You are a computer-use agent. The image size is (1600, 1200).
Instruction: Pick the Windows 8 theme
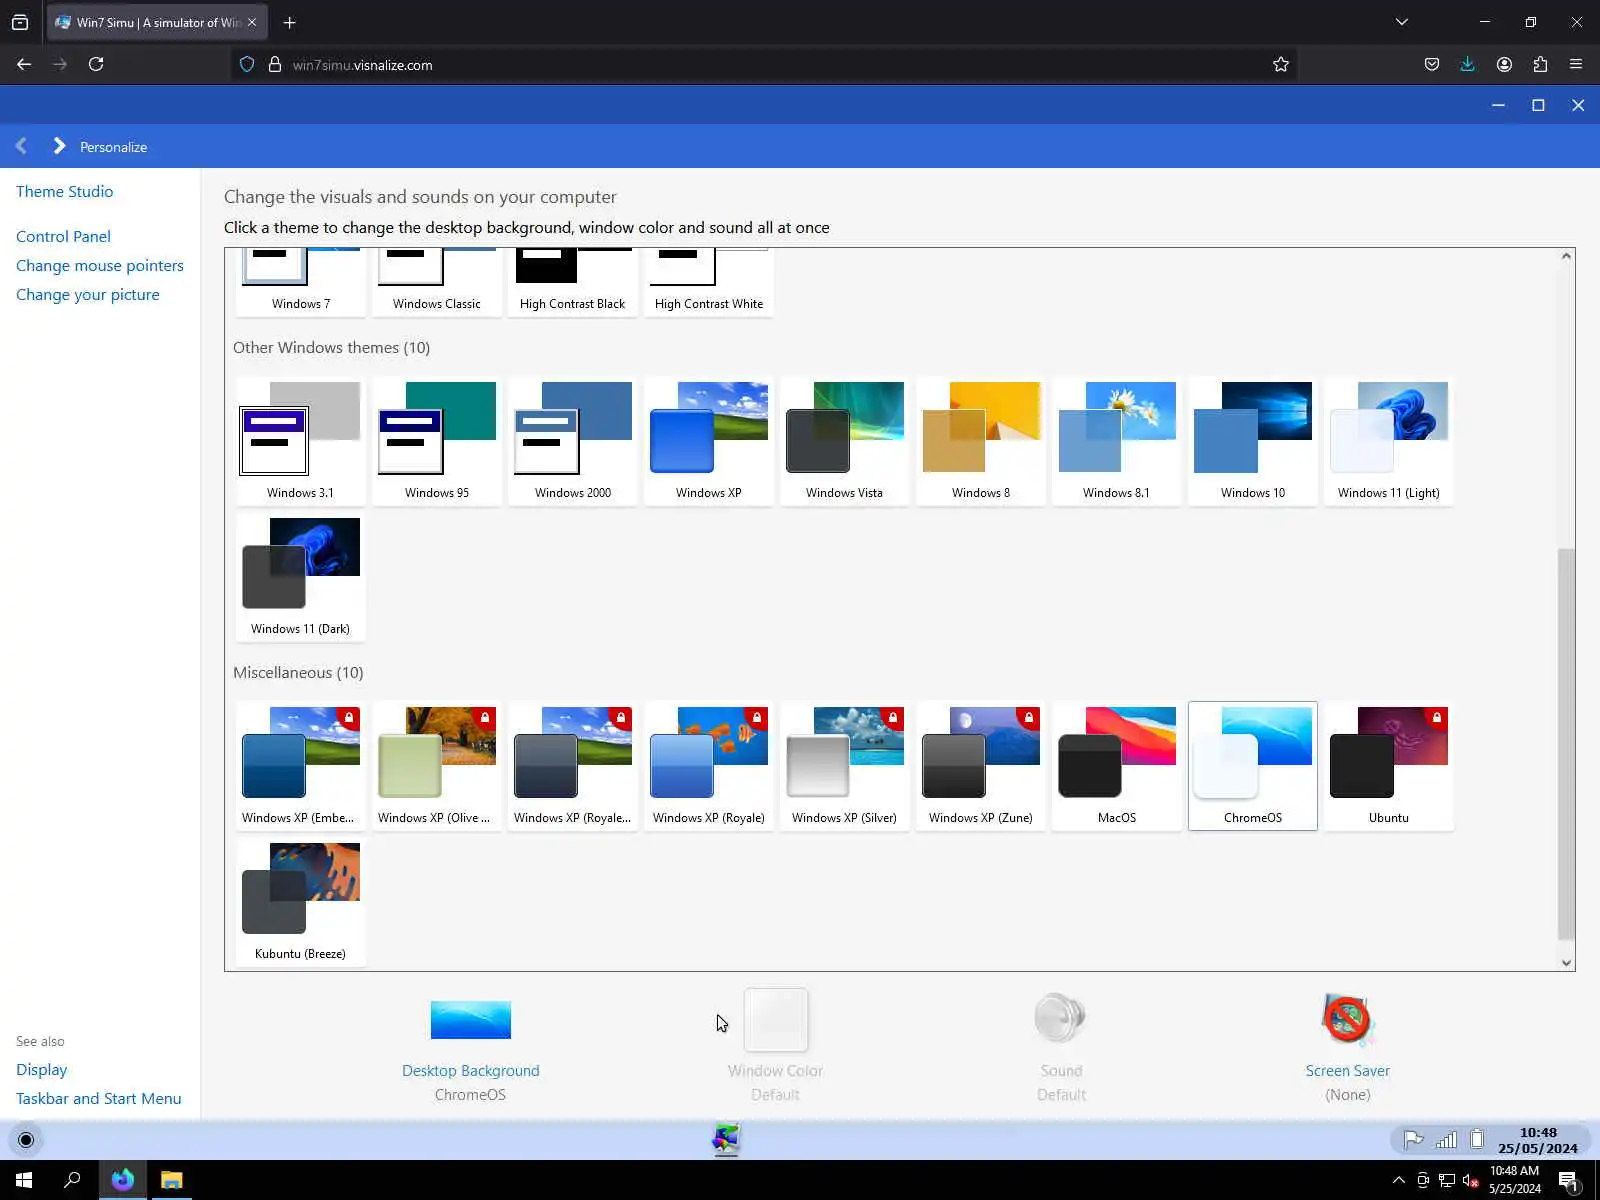click(981, 441)
